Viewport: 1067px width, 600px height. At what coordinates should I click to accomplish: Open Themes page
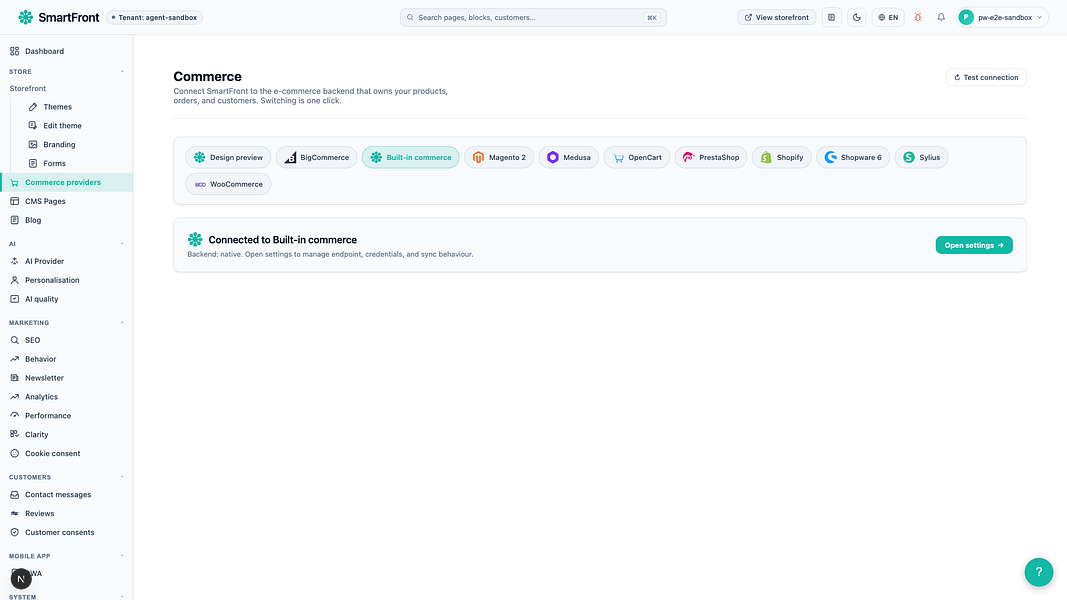(57, 107)
